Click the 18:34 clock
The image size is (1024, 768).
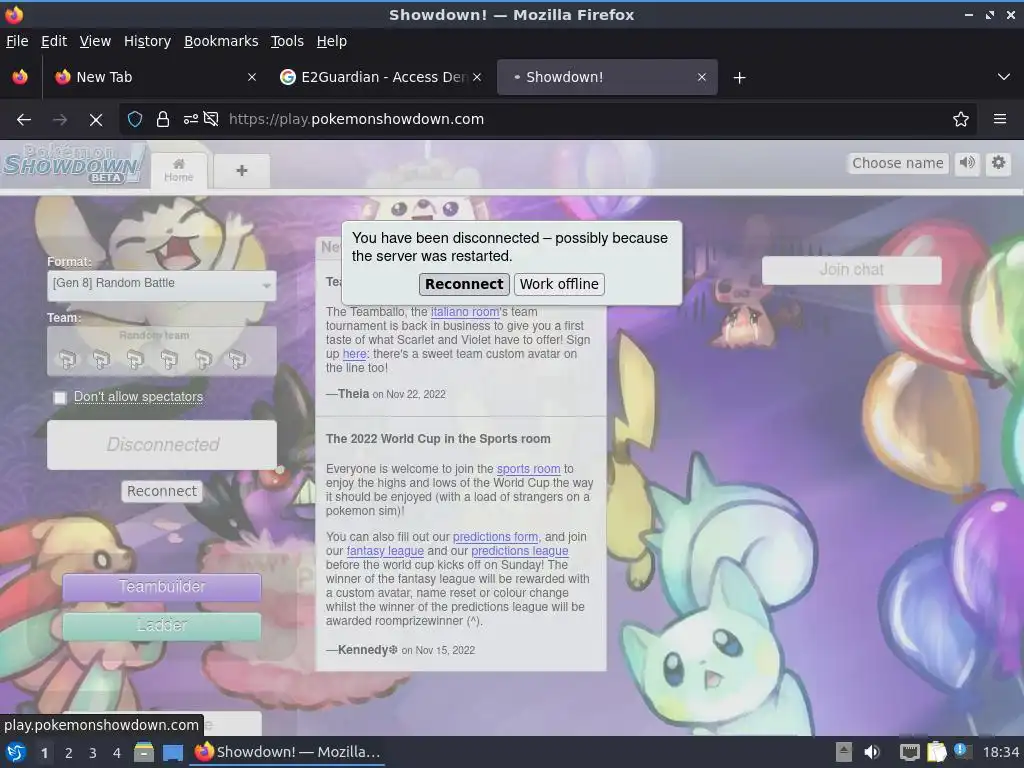1000,752
